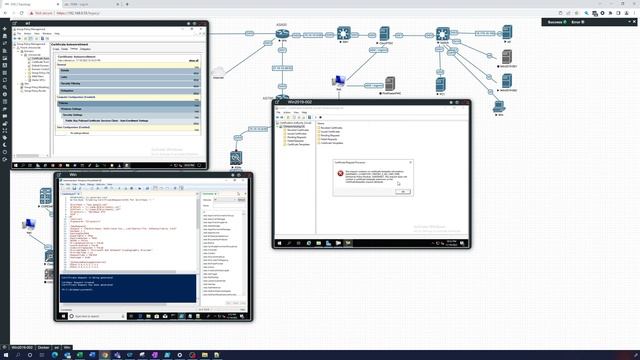Image resolution: width=640 pixels, height=360 pixels.
Task: Click the blue PowerShell console pane in ISE
Action: [x=128, y=288]
